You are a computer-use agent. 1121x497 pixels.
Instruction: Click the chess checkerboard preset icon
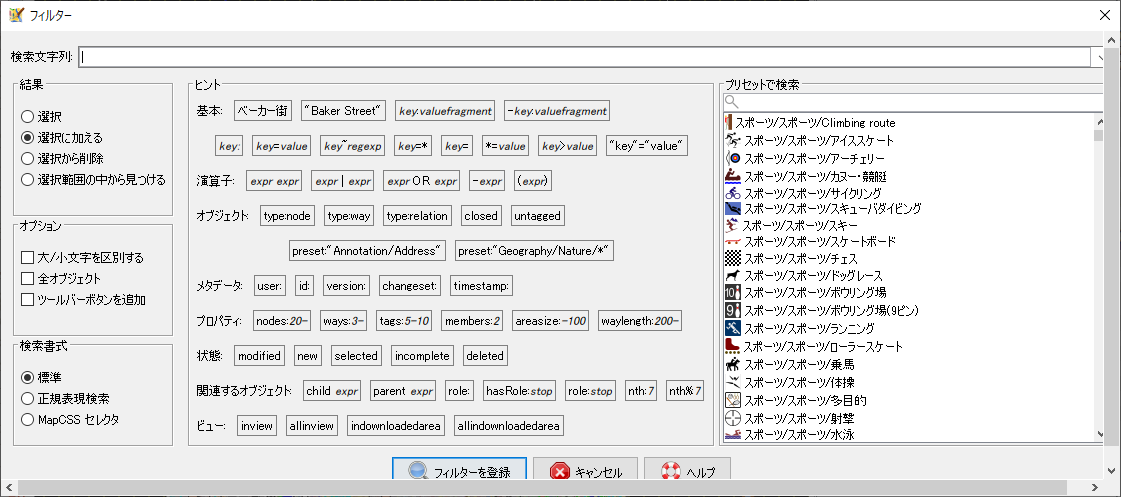tap(733, 259)
